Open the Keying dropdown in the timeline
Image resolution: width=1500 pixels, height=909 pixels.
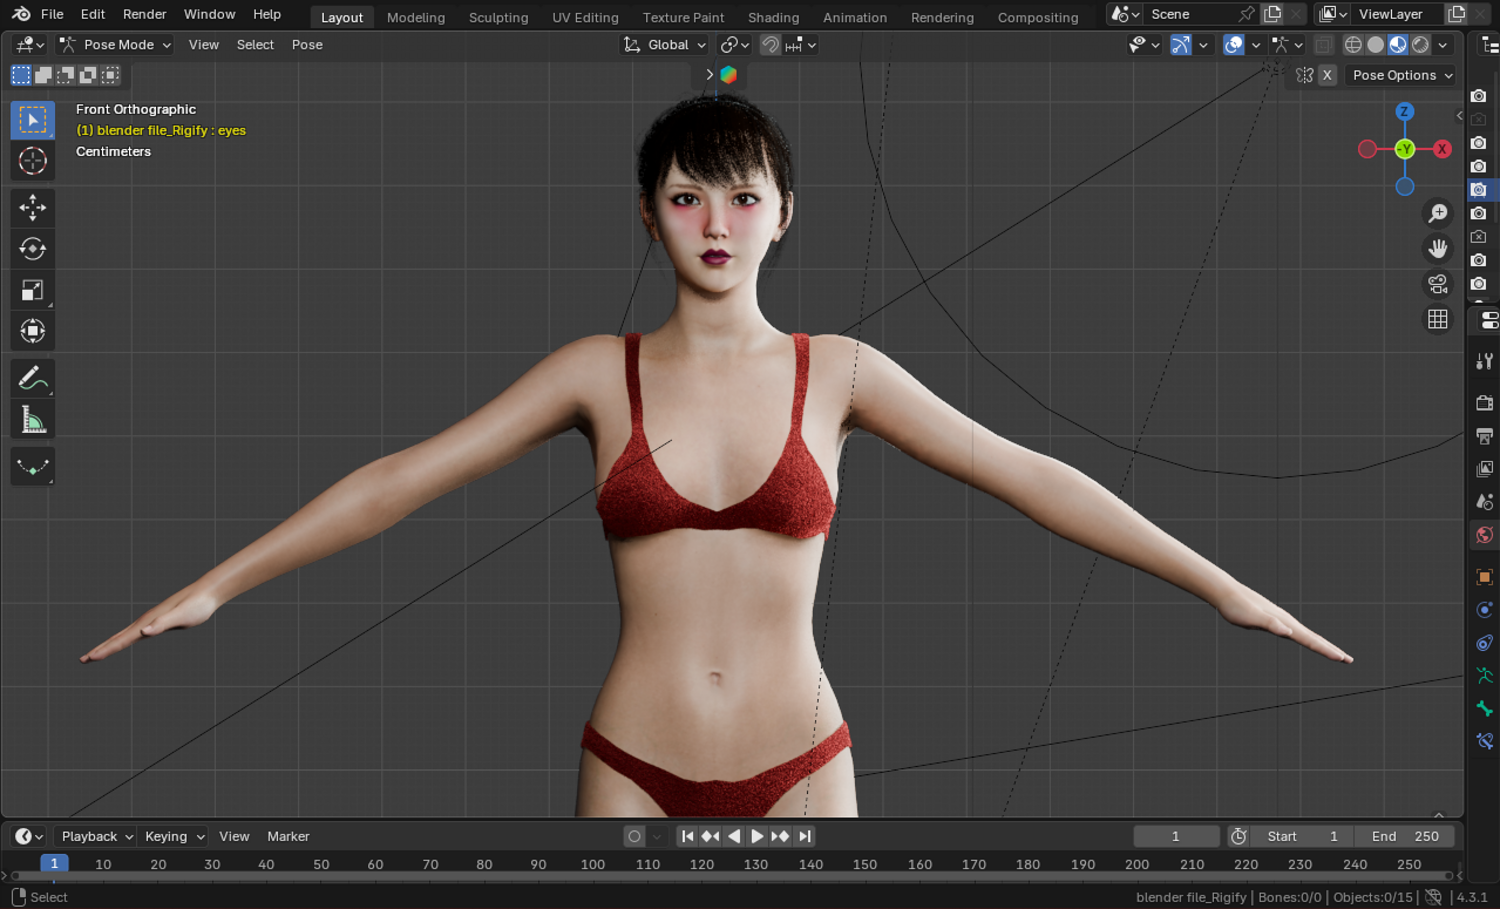[x=174, y=837]
